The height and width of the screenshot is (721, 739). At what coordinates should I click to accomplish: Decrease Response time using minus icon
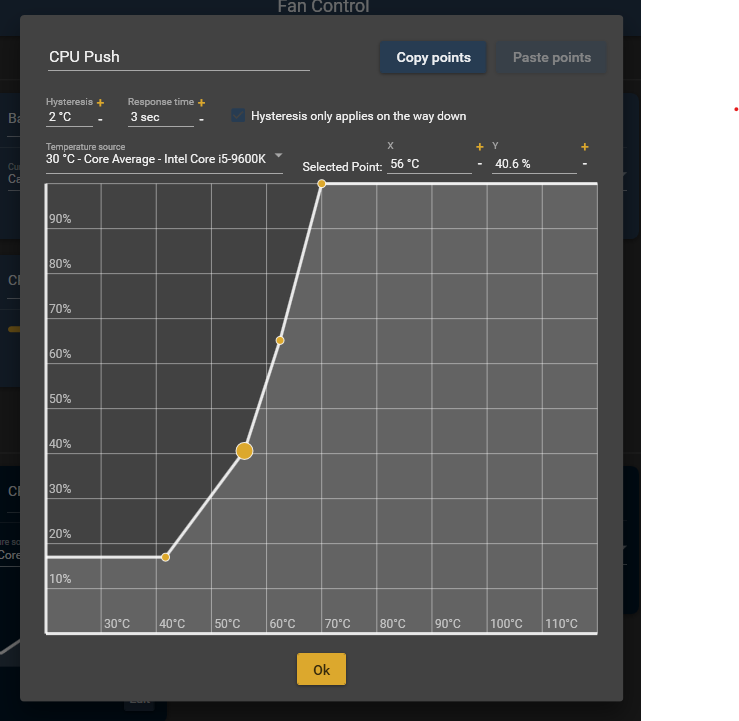[x=201, y=121]
